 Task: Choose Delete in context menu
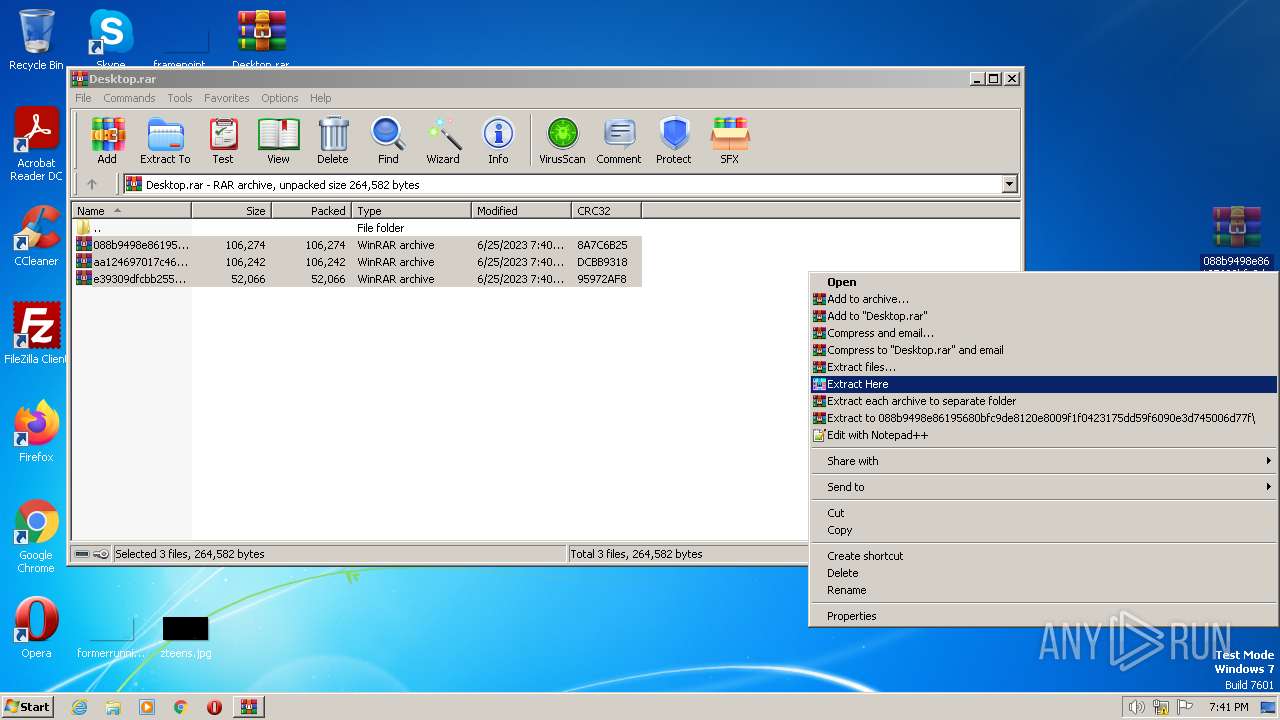tap(1044, 573)
